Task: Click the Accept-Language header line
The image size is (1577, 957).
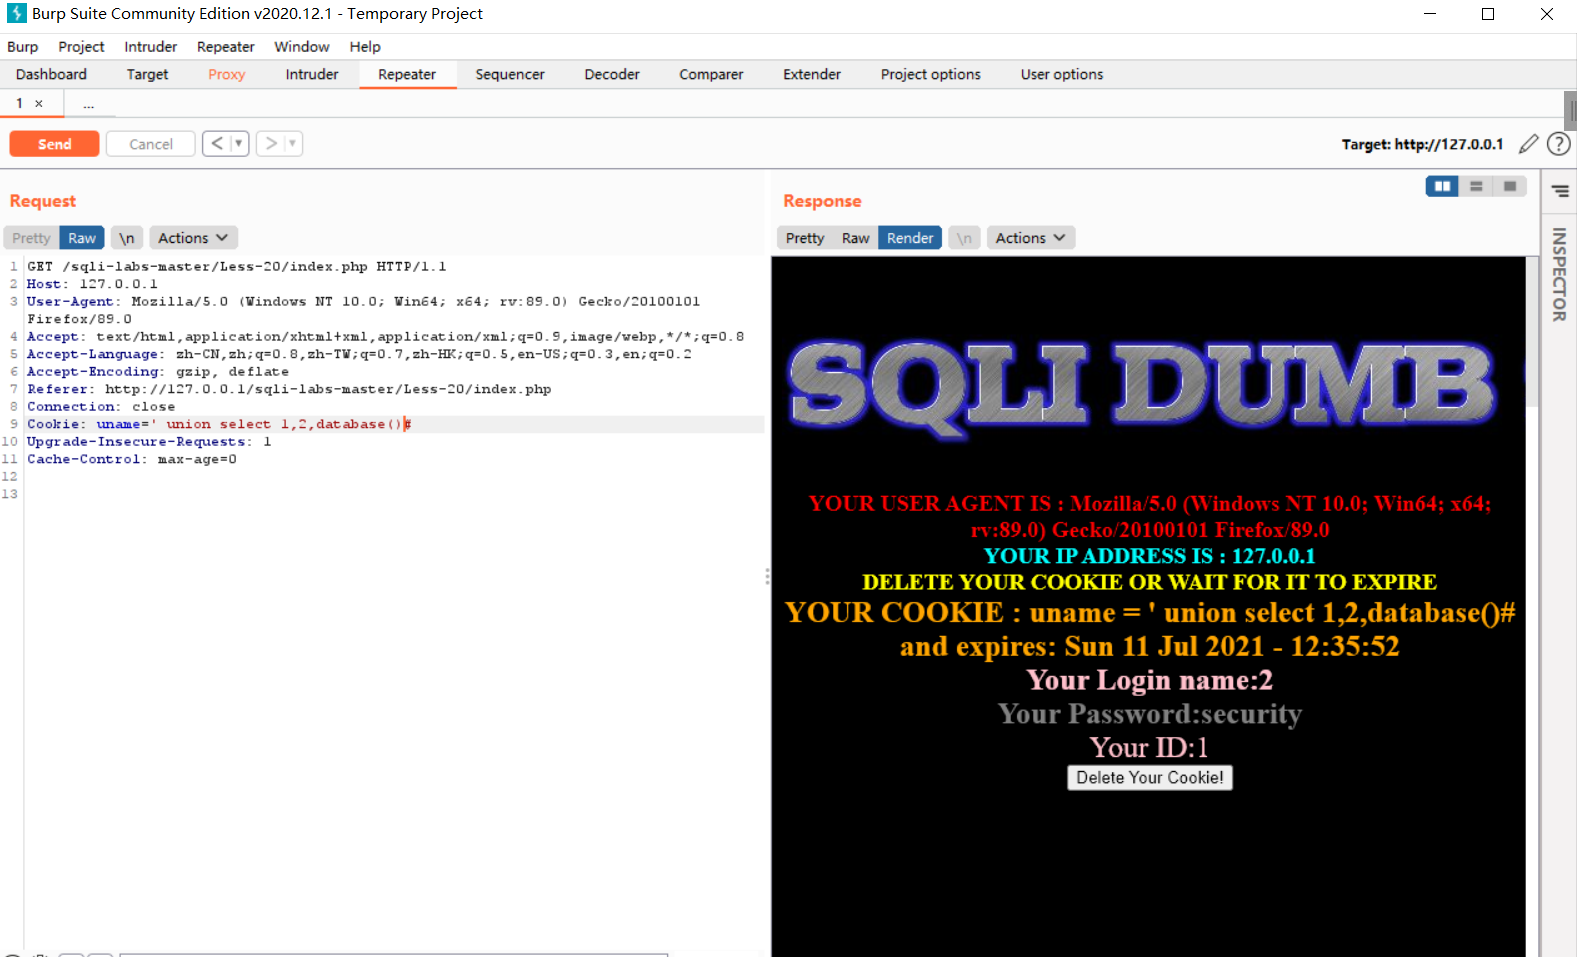Action: click(359, 354)
